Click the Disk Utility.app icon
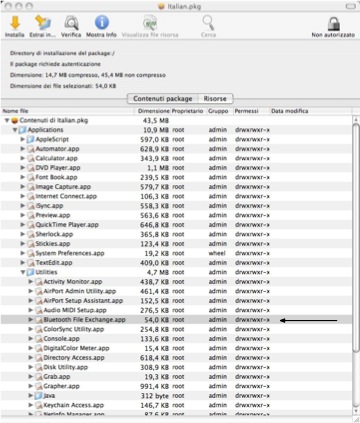Screen dimensions: 360x423 [x=39, y=367]
